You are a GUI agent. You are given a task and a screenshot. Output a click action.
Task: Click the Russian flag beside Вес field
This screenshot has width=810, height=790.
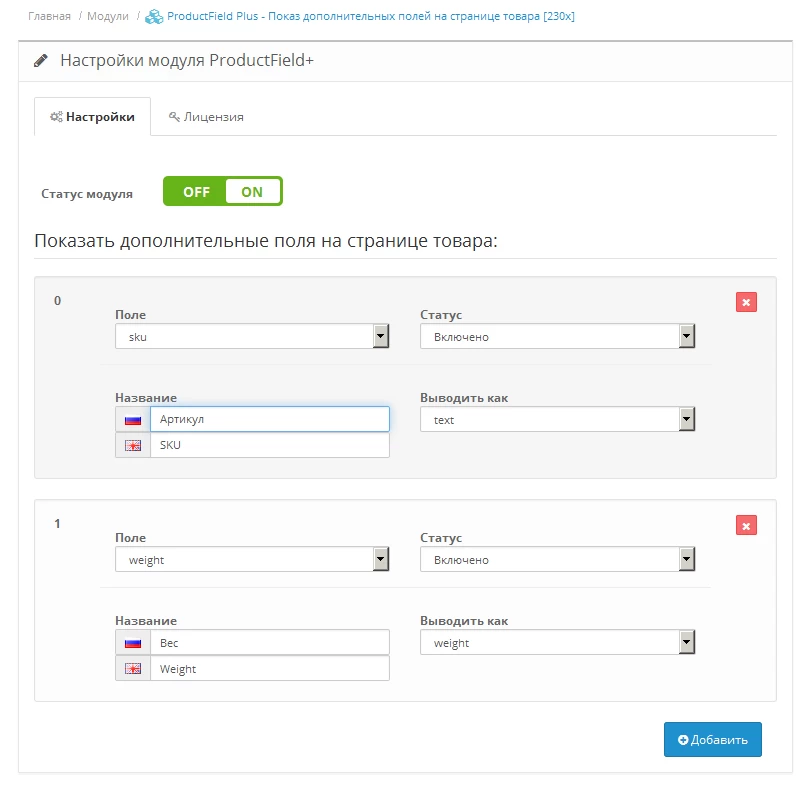pos(133,643)
